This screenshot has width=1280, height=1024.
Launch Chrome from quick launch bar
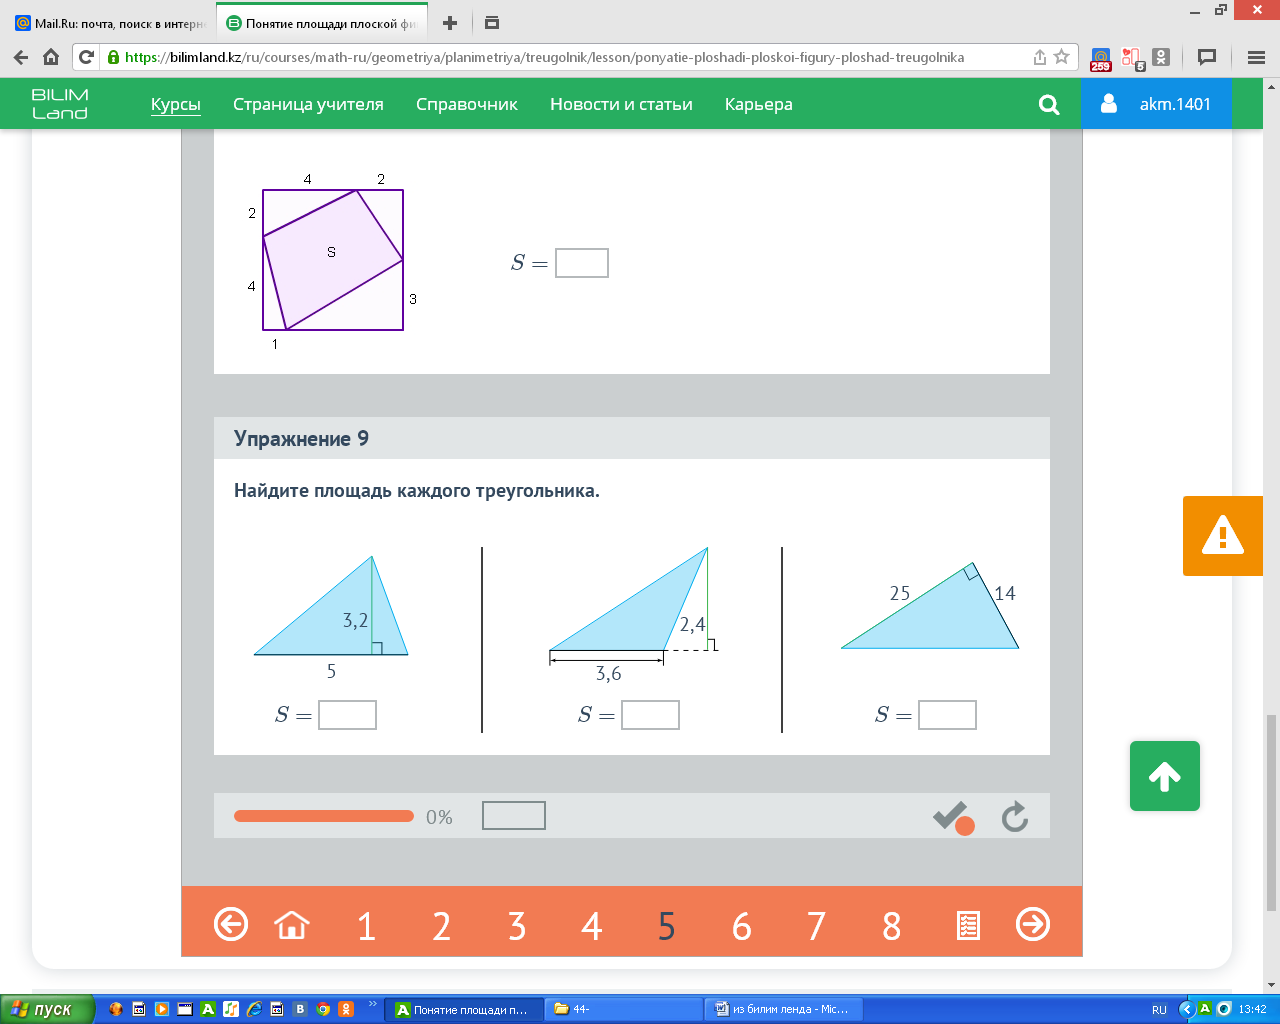323,1009
